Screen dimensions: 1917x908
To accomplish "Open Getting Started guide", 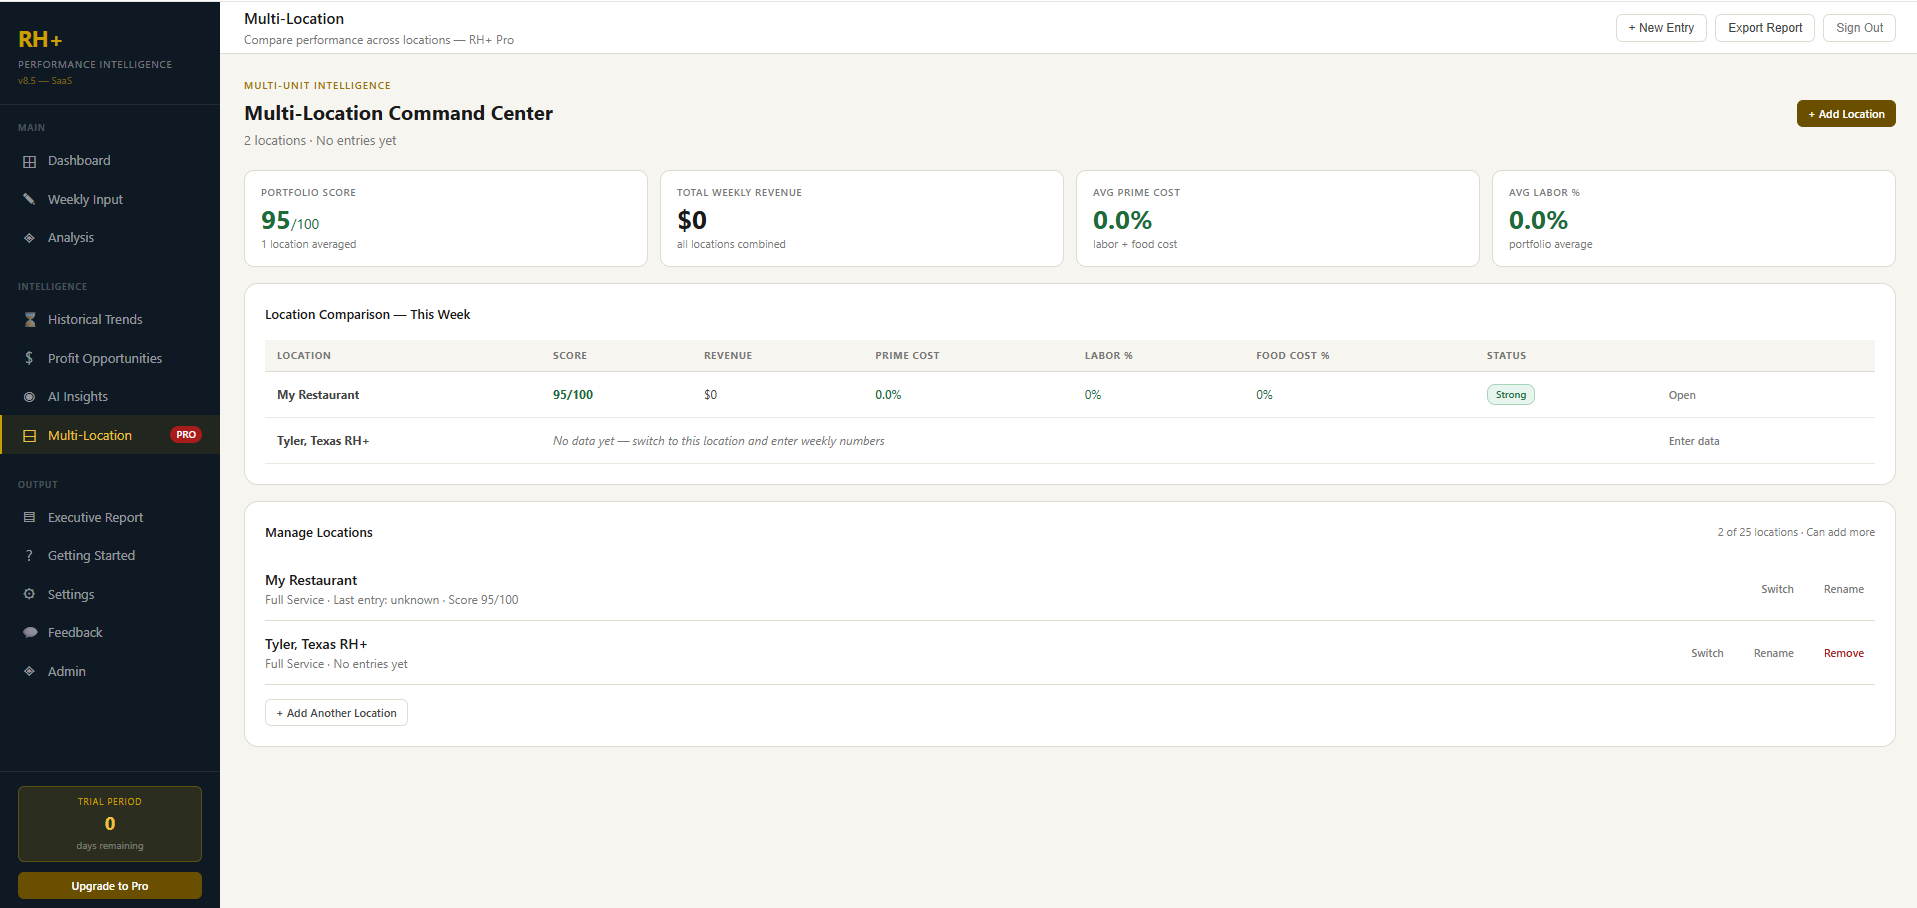I will (110, 556).
